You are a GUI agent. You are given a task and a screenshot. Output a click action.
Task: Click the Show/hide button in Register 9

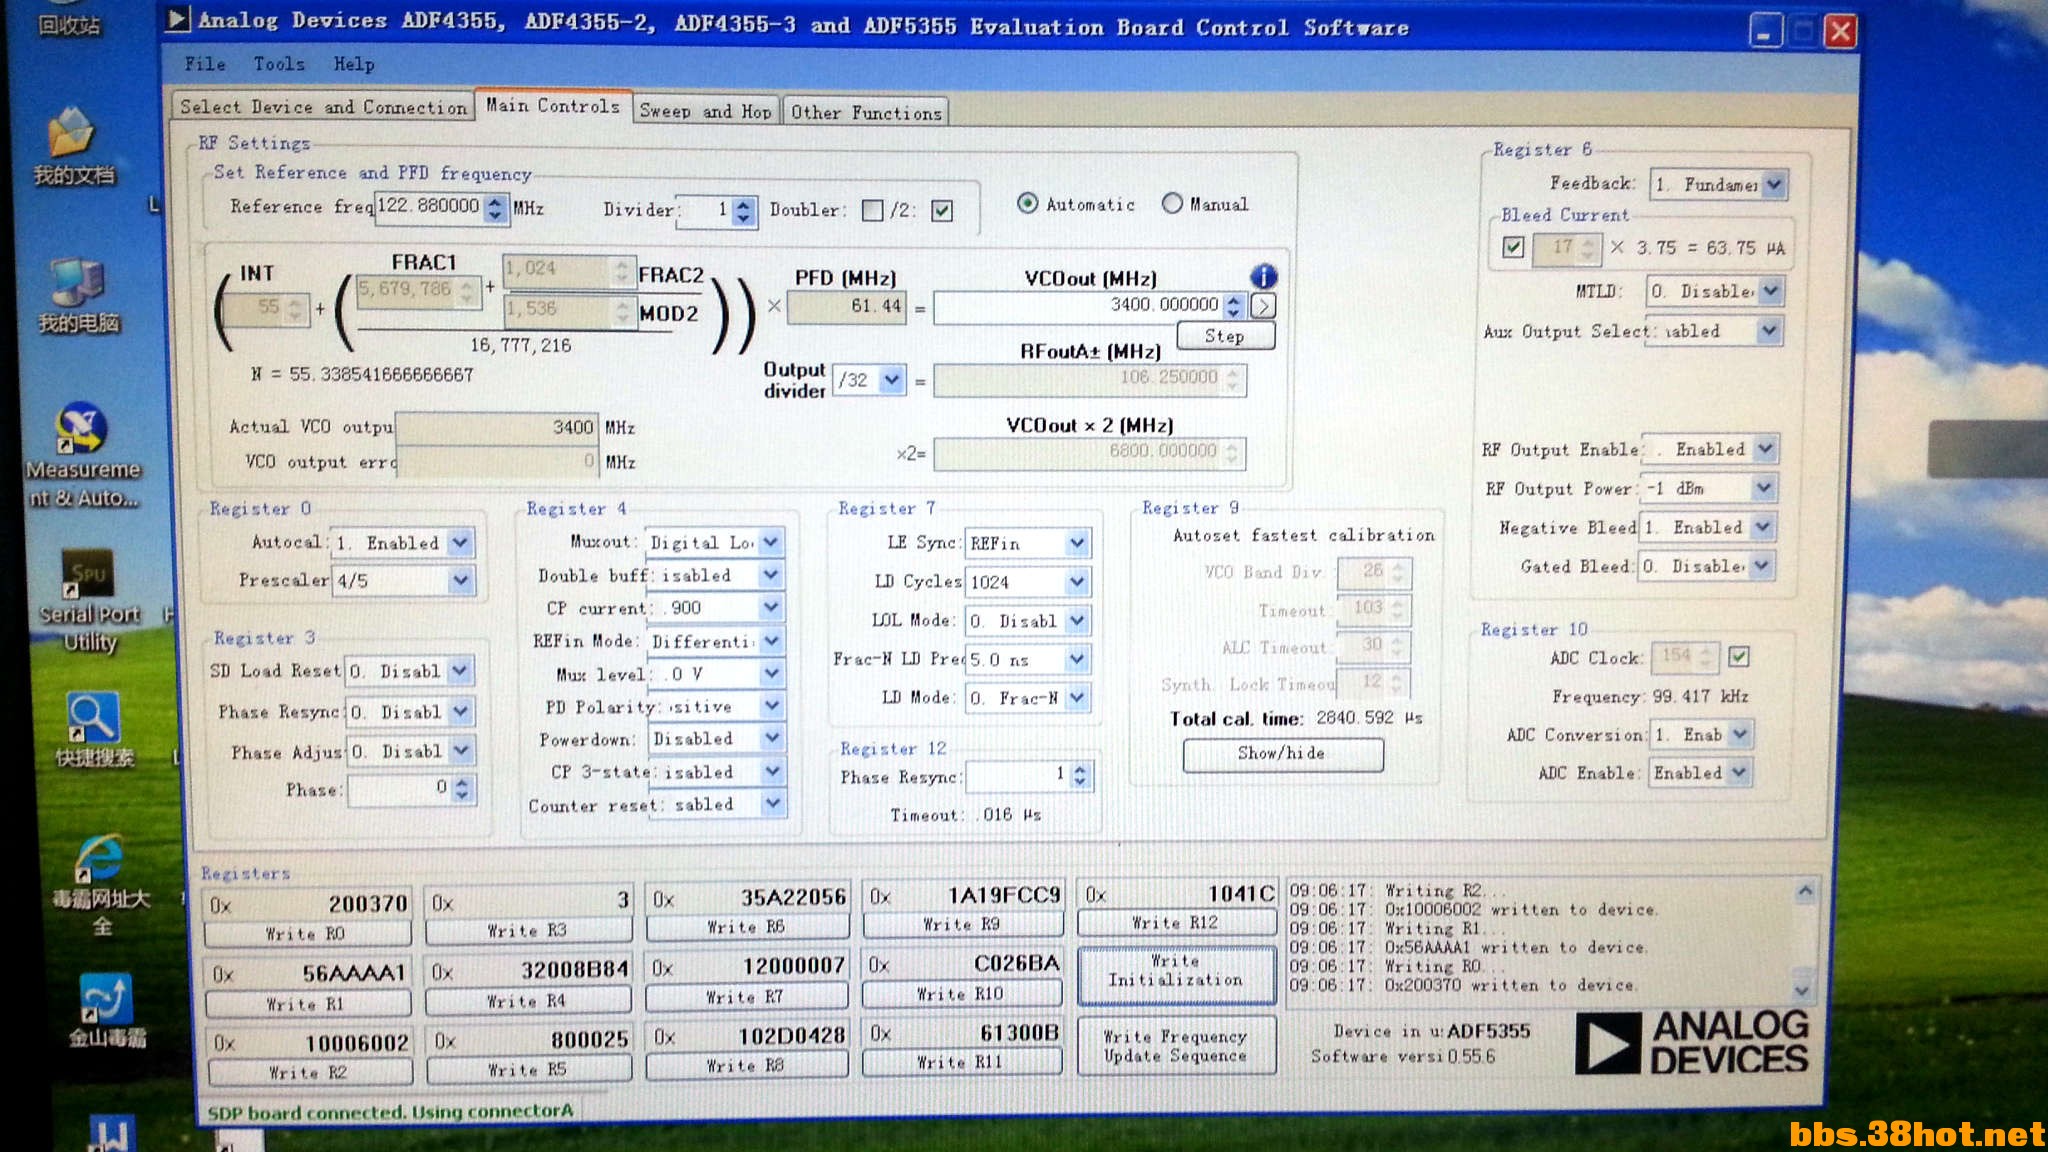[x=1282, y=754]
